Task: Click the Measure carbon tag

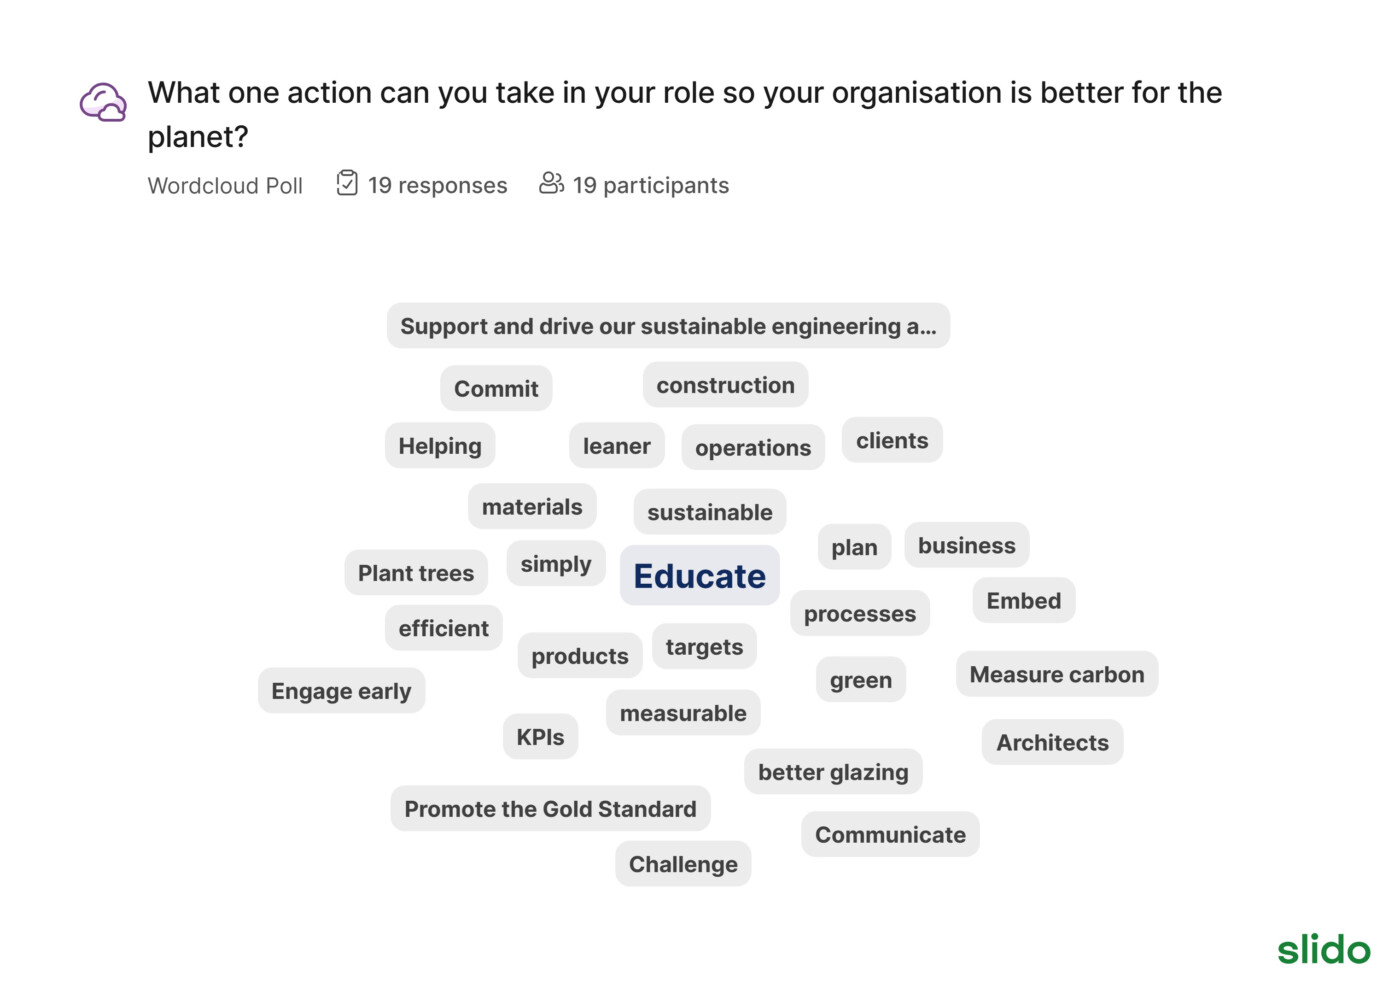Action: pyautogui.click(x=1057, y=674)
